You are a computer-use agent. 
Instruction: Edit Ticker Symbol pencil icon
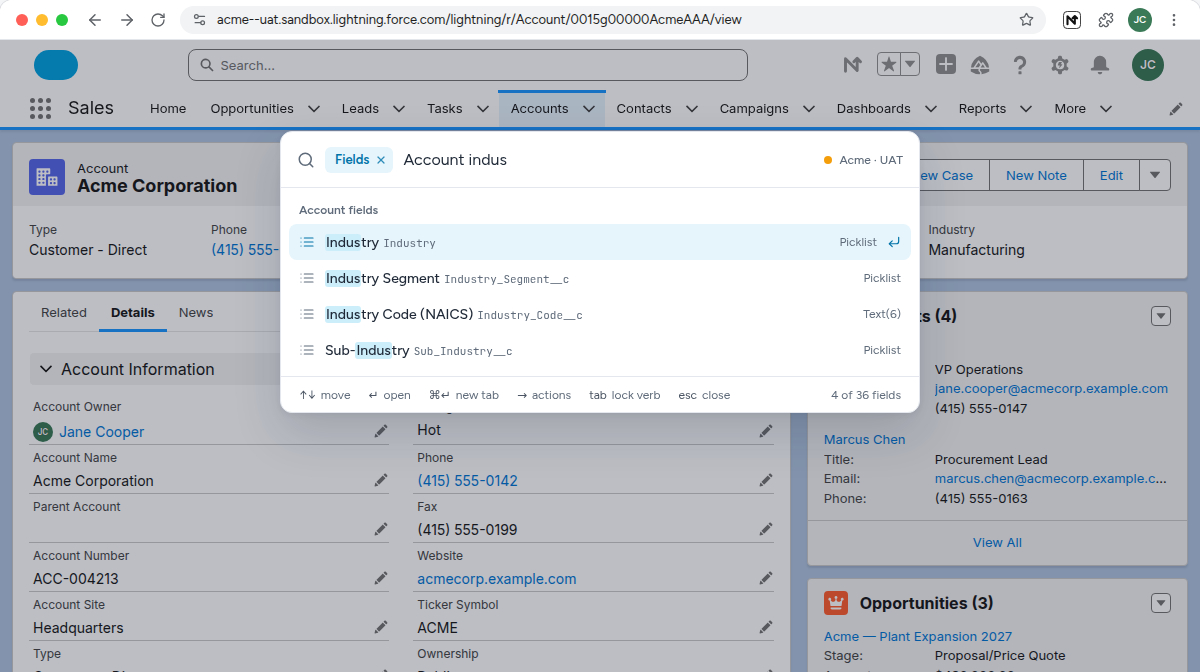765,627
